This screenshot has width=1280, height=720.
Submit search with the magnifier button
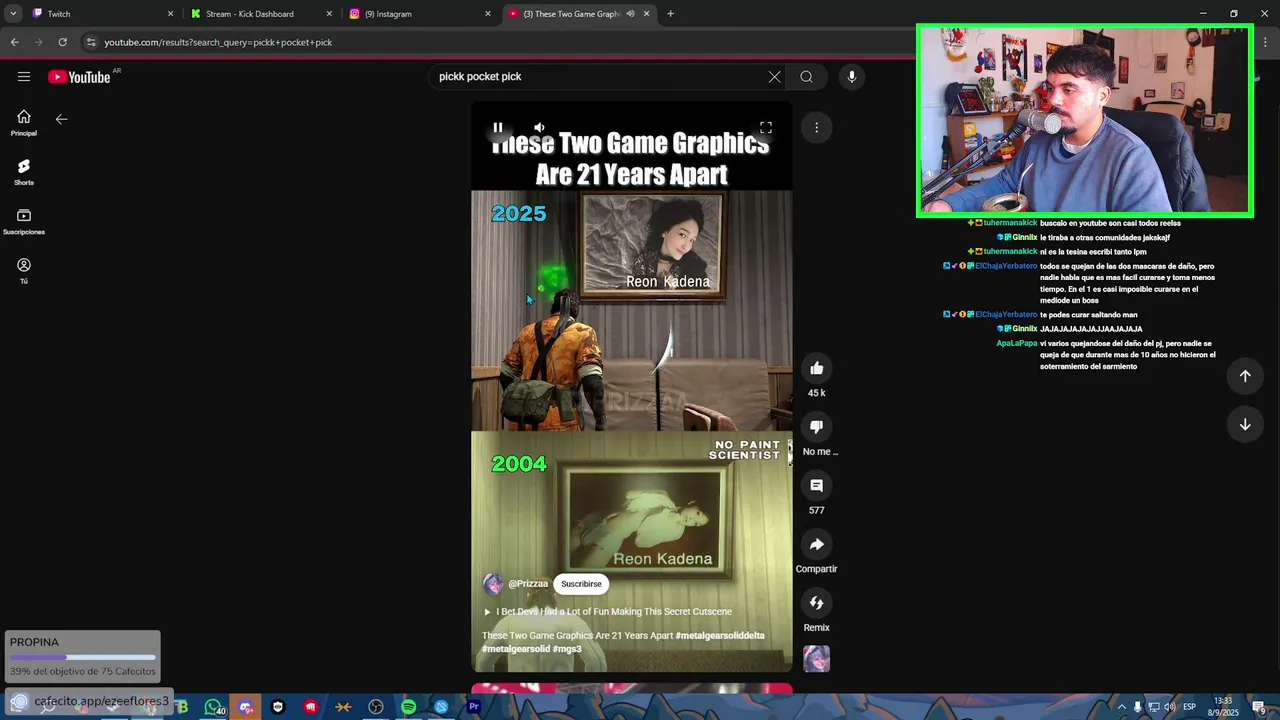(806, 77)
